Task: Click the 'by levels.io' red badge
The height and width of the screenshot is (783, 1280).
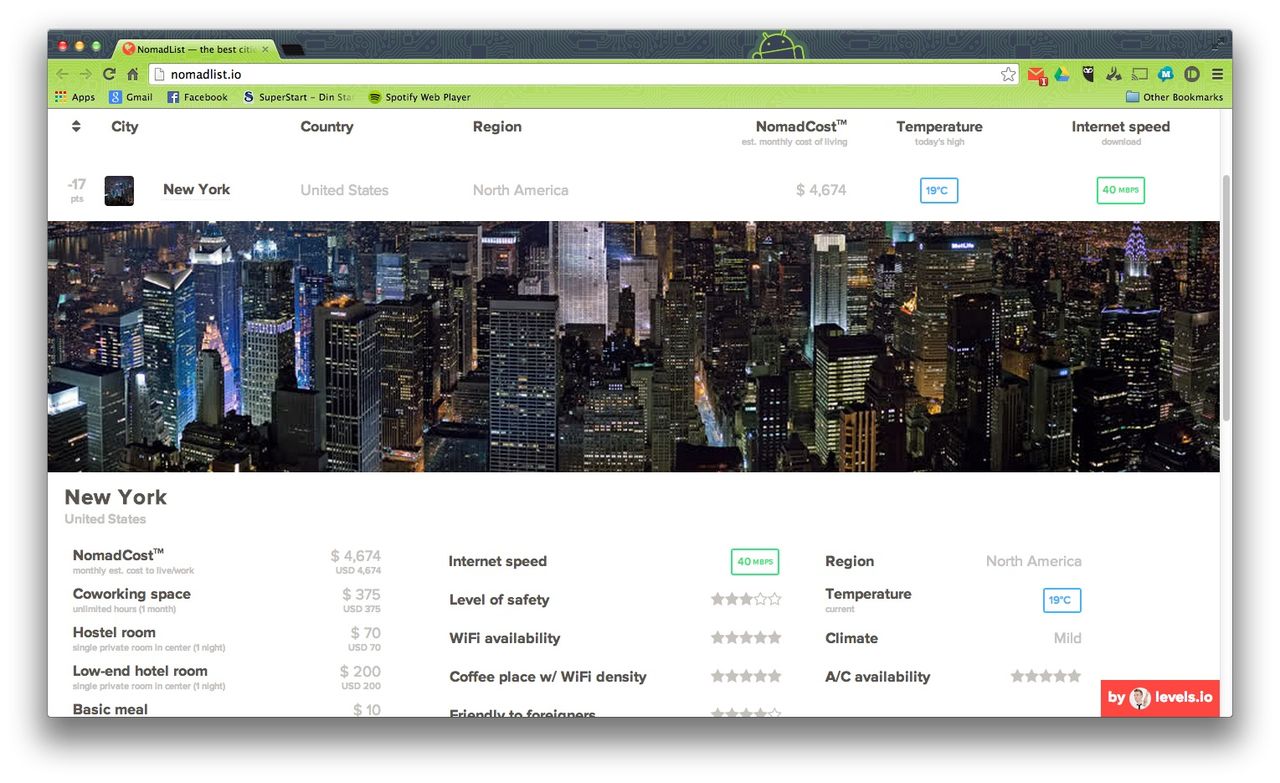Action: pos(1160,698)
